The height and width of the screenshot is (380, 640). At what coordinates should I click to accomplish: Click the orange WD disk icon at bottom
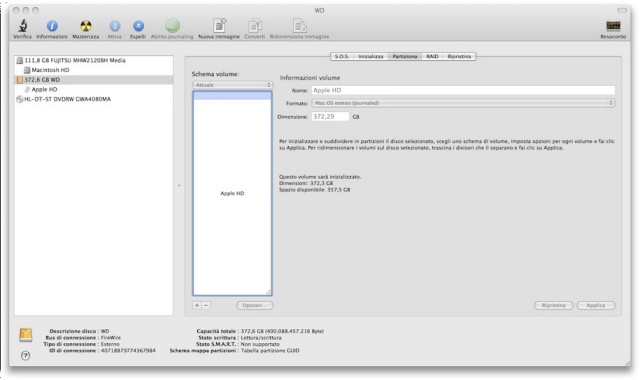tap(26, 335)
